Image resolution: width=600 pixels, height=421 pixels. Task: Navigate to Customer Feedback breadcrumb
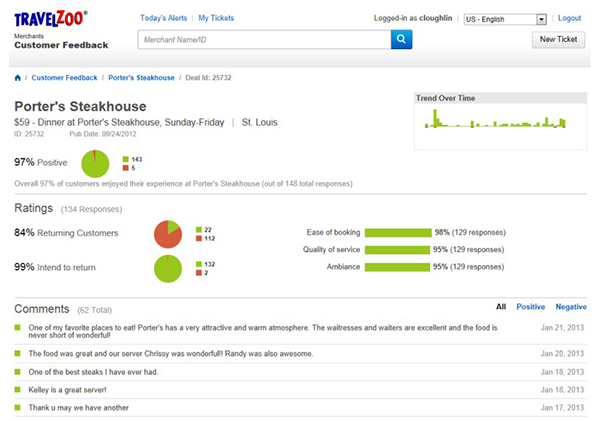point(64,77)
